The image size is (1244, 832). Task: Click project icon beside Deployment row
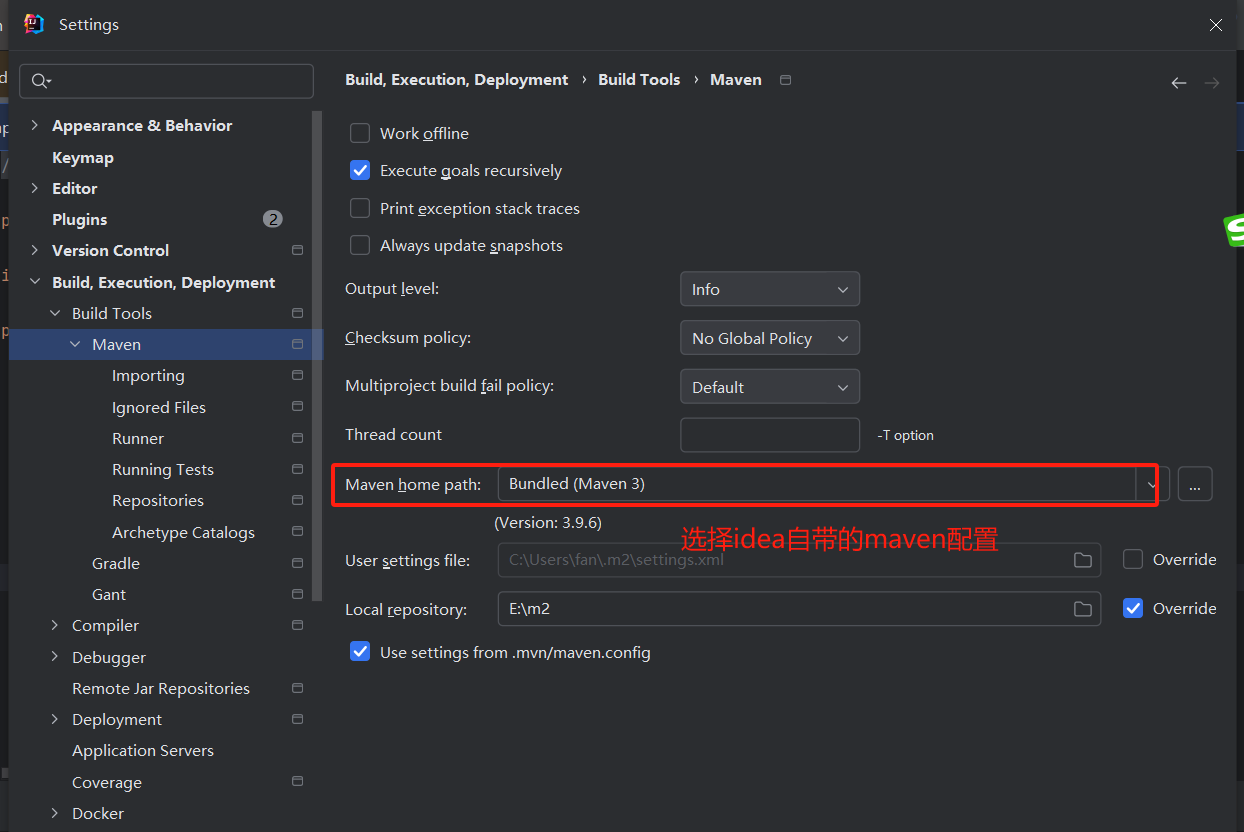coord(297,719)
